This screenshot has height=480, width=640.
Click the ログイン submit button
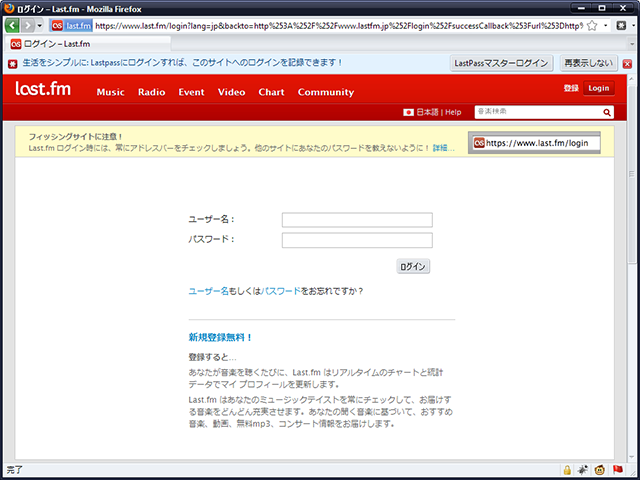pos(413,267)
